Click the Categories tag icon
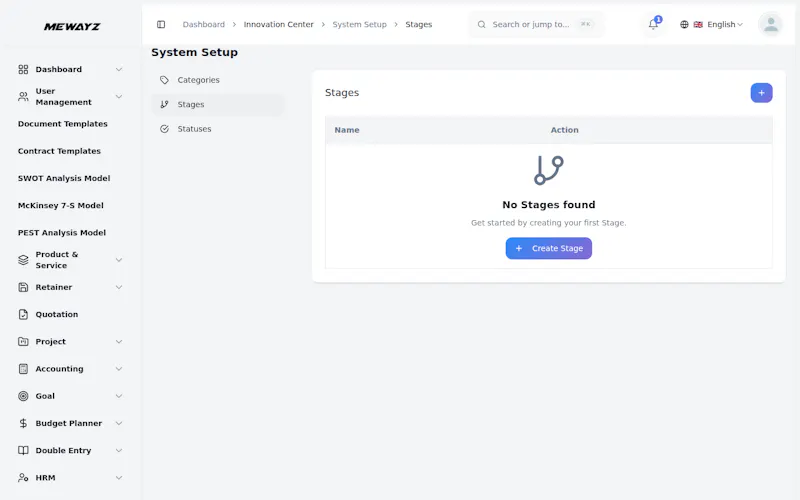Viewport: 800px width, 500px height. pos(164,80)
